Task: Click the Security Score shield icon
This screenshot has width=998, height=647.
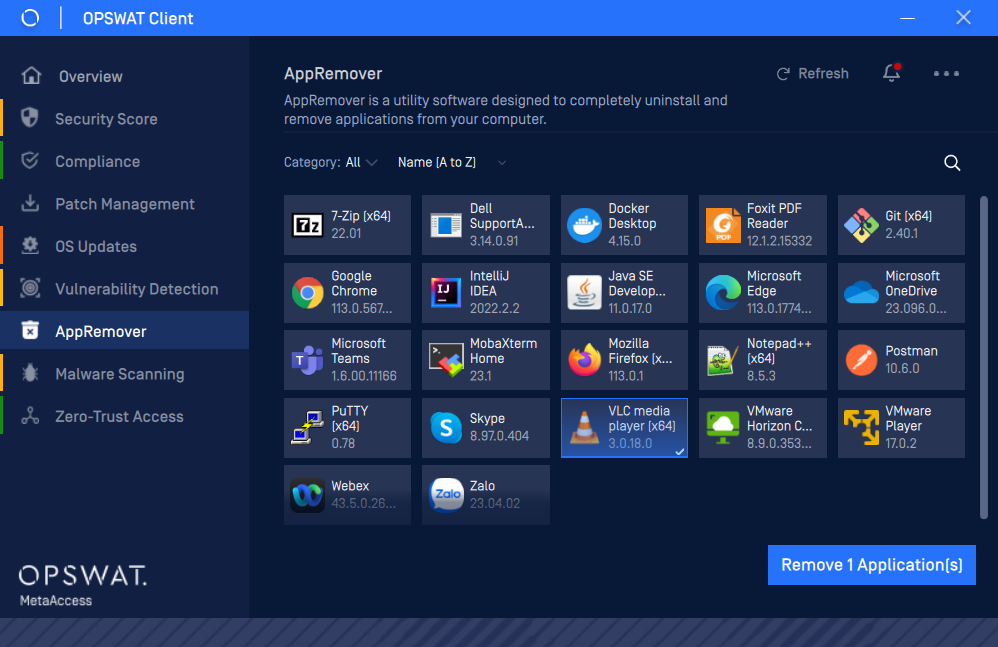Action: (x=30, y=118)
